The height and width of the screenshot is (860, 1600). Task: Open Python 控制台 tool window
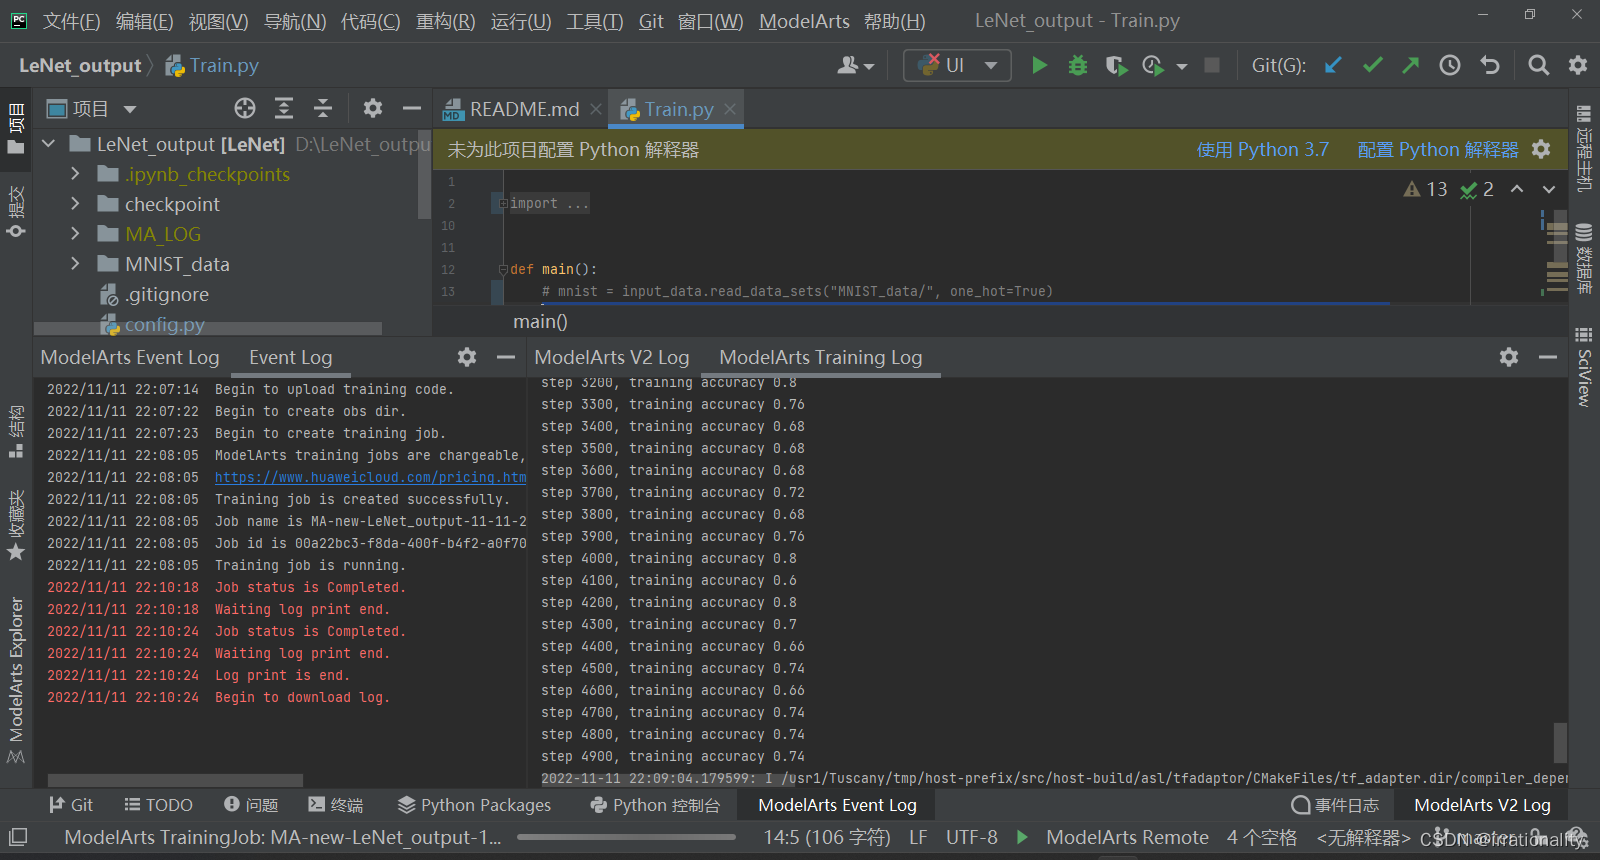655,805
